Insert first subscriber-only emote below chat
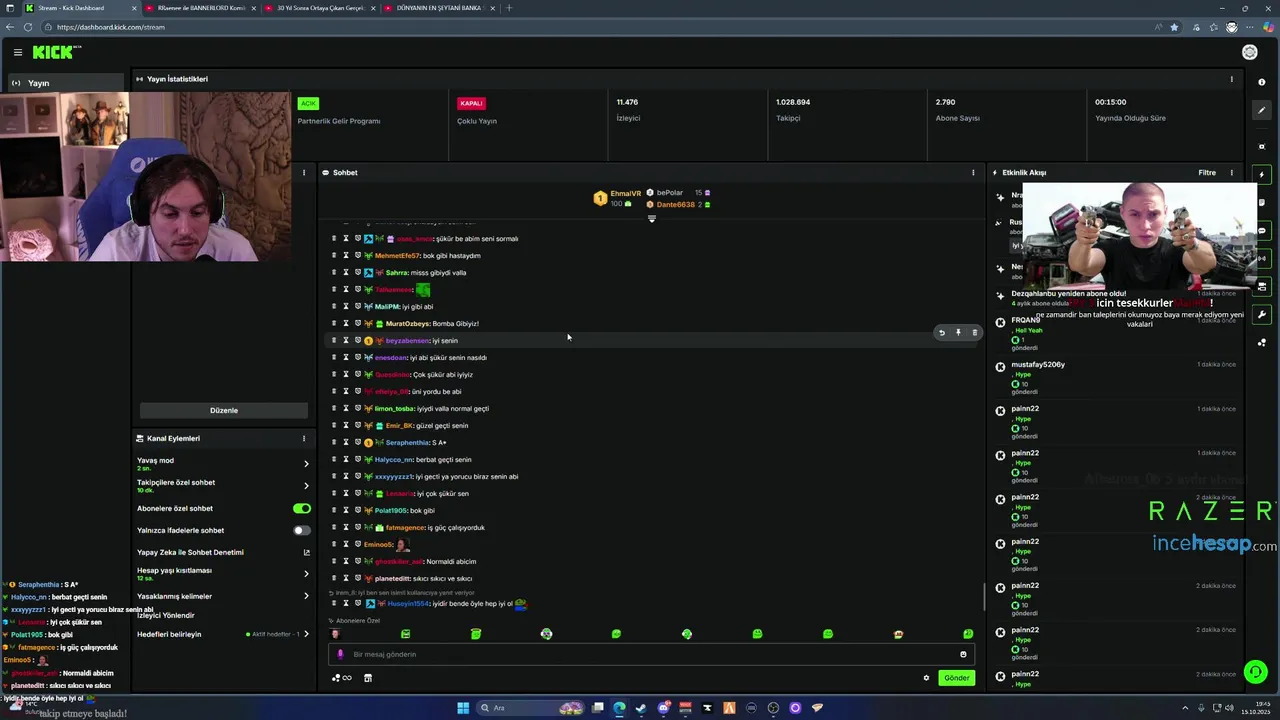The height and width of the screenshot is (720, 1280). tap(335, 634)
